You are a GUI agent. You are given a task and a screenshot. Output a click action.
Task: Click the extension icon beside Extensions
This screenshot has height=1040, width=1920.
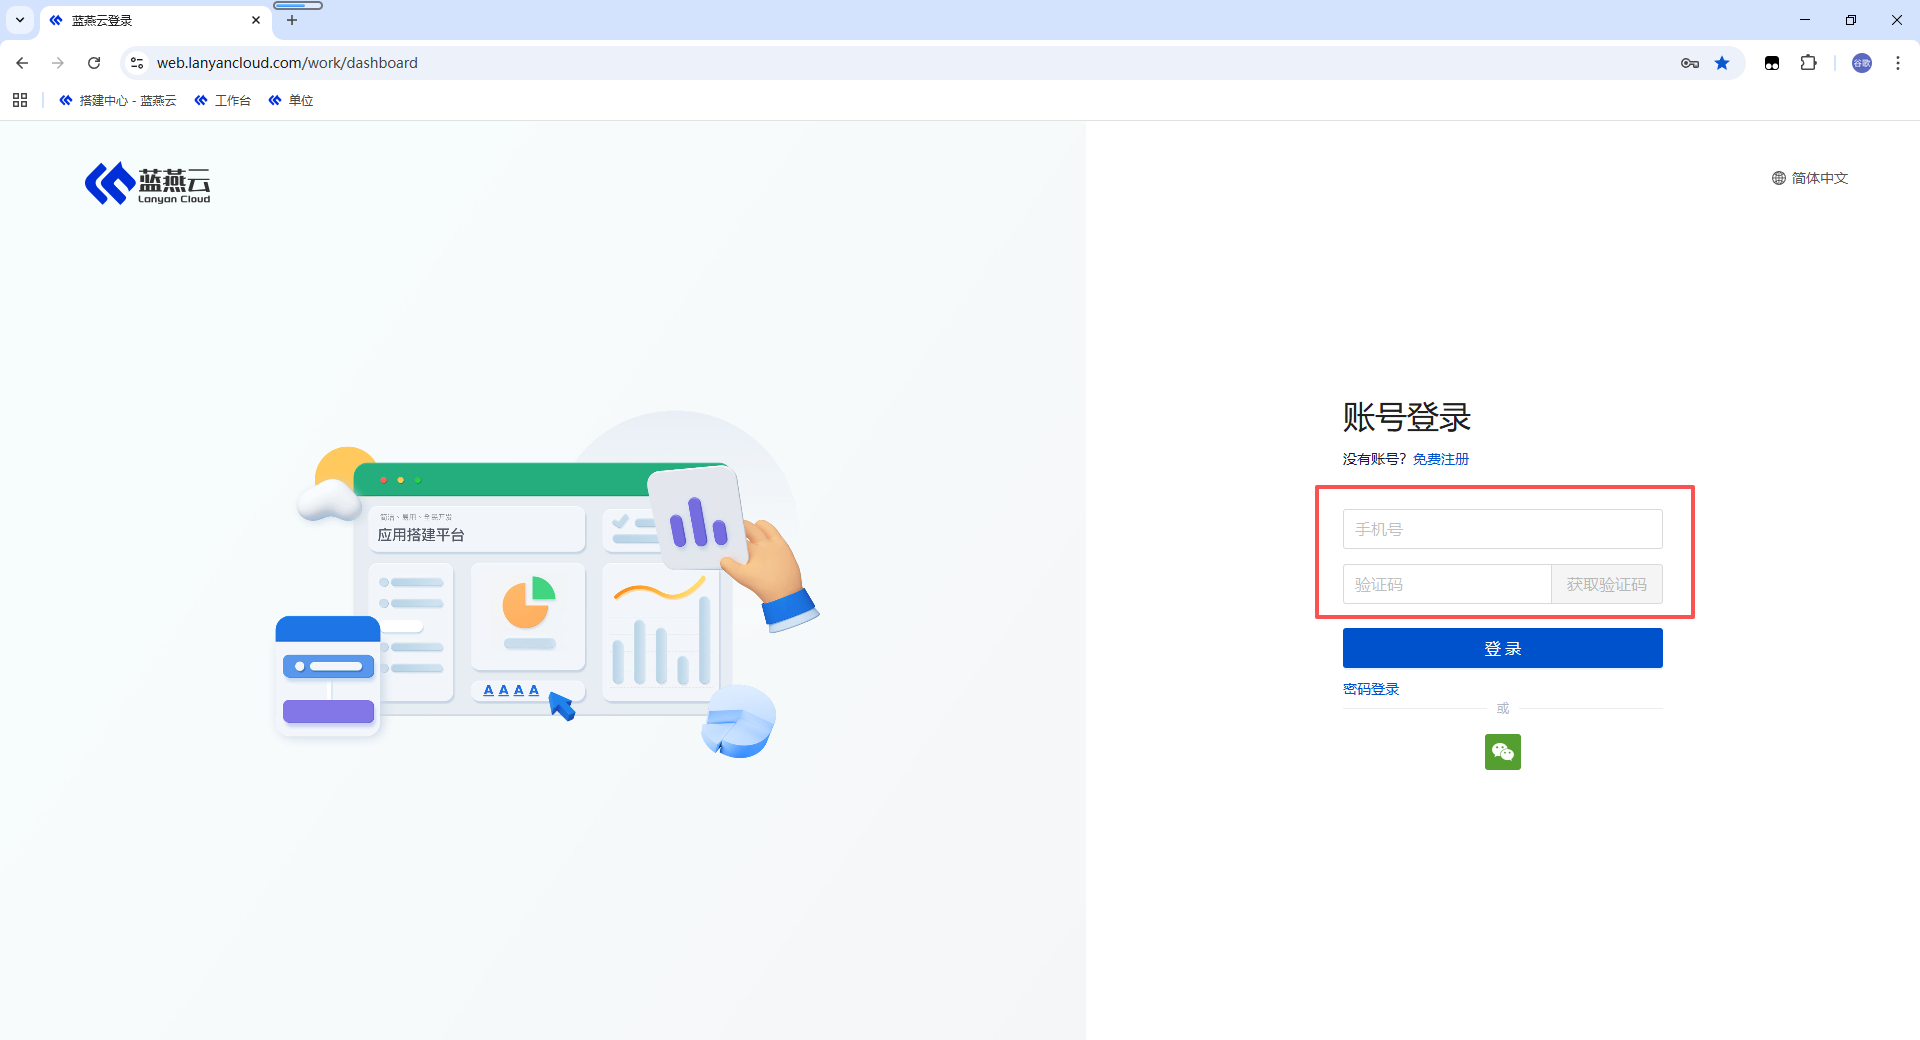coord(1772,63)
